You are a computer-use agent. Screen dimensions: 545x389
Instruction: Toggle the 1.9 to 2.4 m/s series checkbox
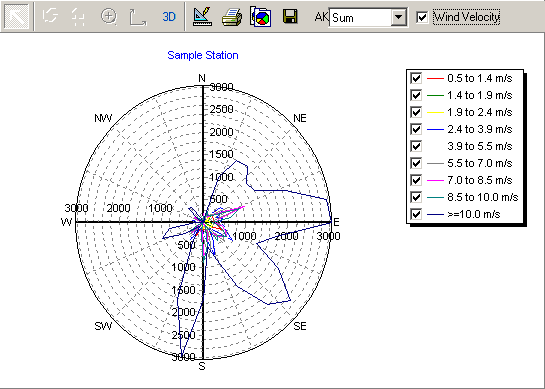tap(416, 112)
